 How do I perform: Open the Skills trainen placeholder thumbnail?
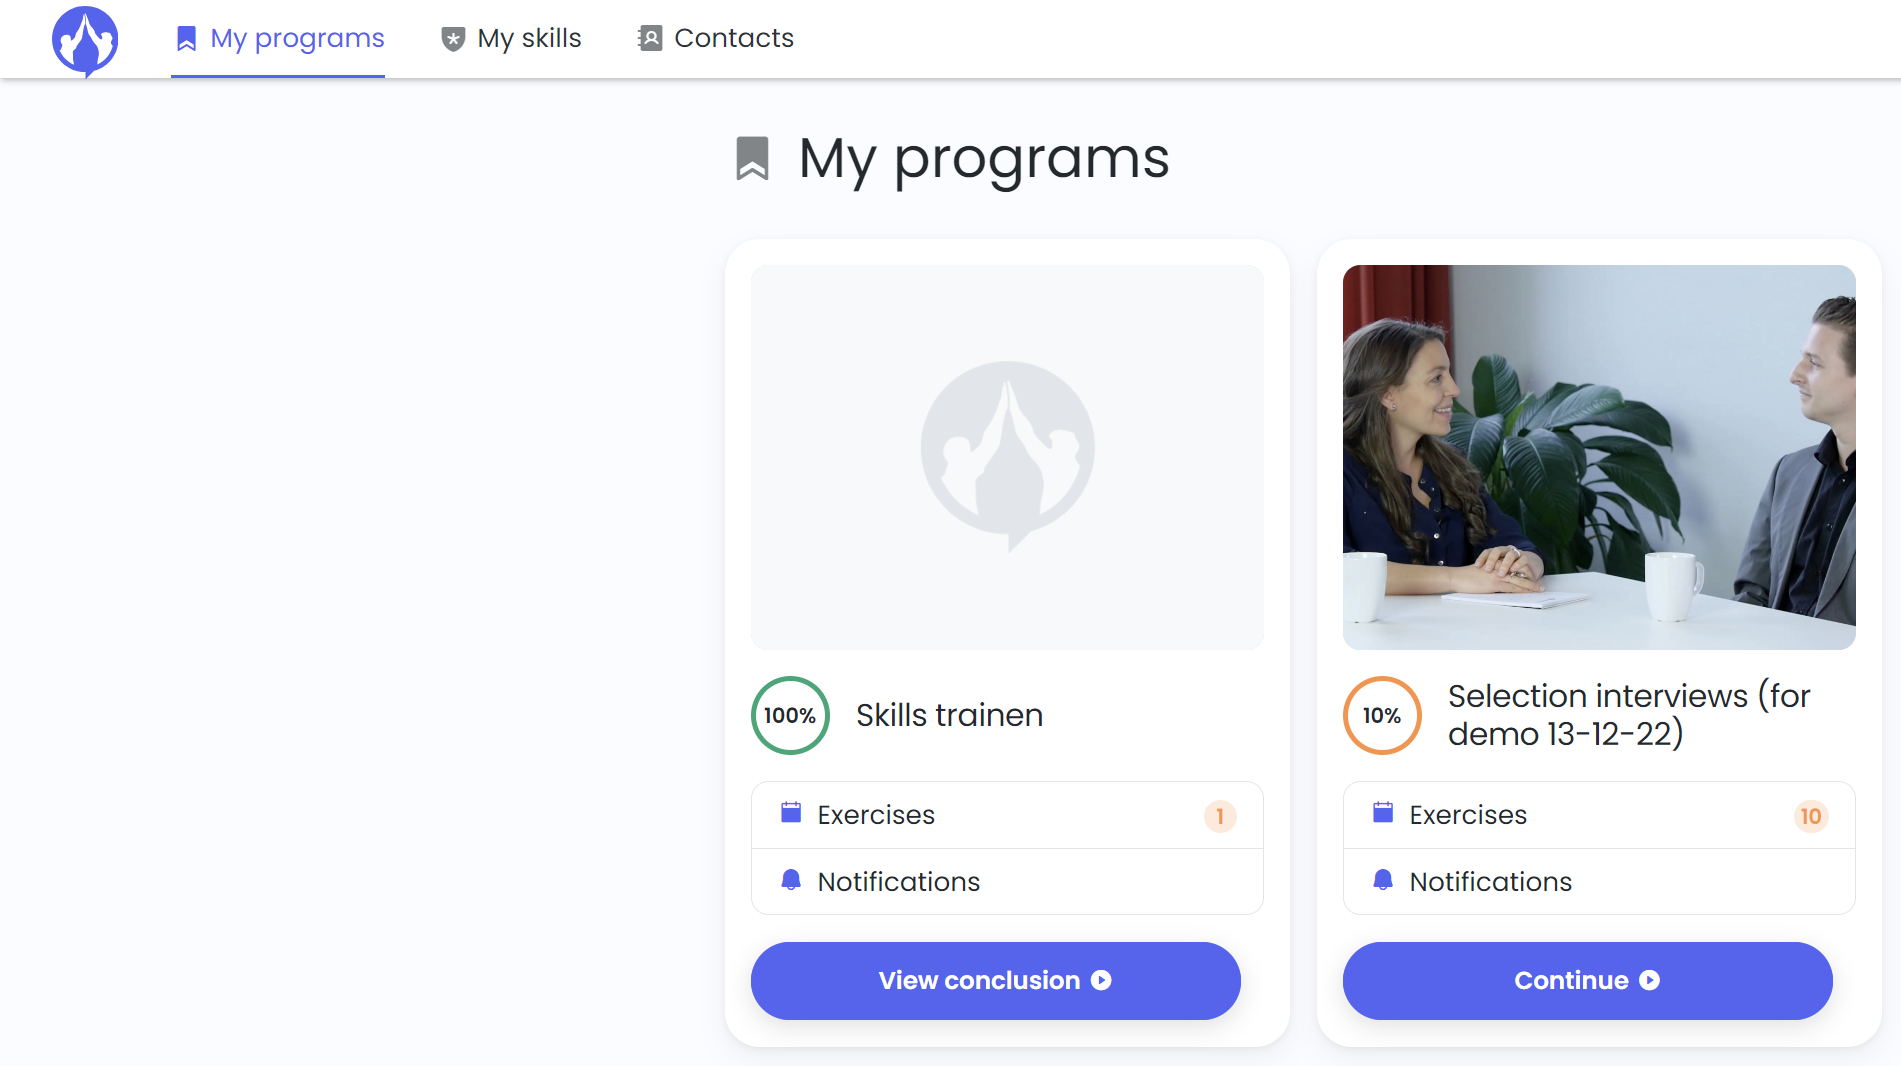tap(1007, 457)
